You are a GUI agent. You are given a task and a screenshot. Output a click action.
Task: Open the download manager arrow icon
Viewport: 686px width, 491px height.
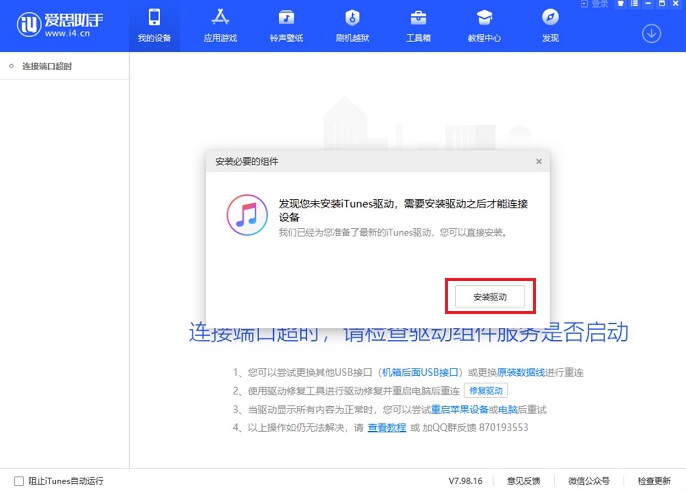pyautogui.click(x=651, y=33)
